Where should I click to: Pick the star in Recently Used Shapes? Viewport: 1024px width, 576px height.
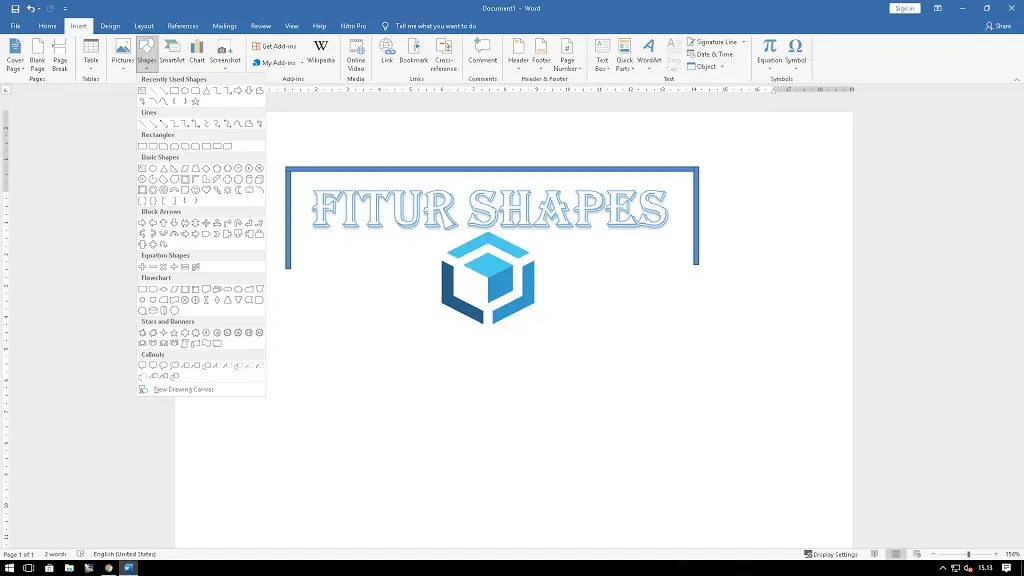tap(195, 101)
